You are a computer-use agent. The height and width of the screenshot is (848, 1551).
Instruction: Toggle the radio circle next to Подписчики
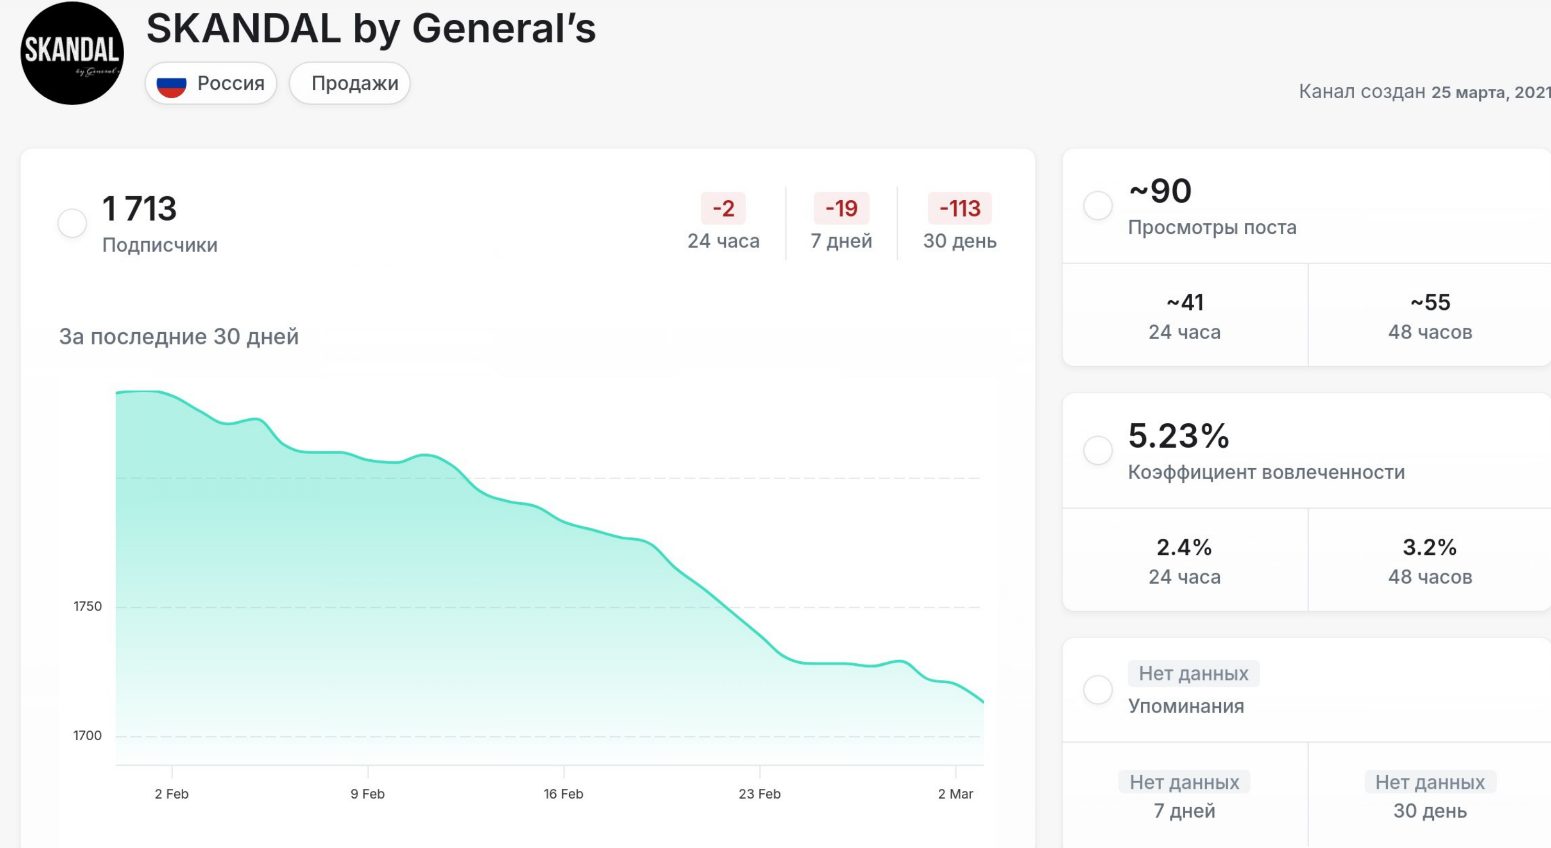click(72, 223)
